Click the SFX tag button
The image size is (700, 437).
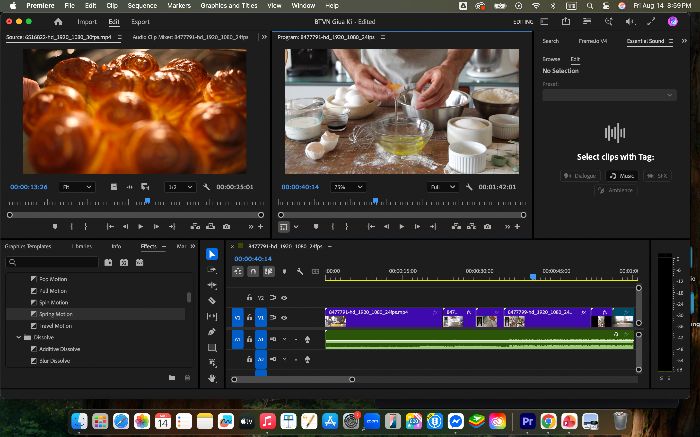coord(658,176)
